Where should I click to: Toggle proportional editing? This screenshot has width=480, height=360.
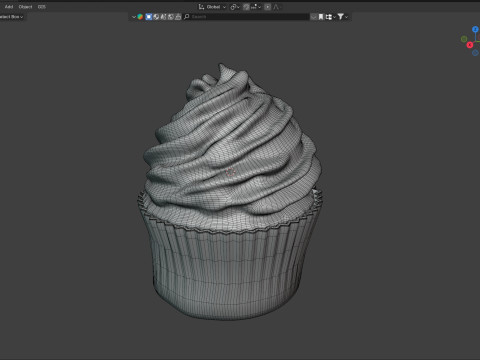click(267, 7)
